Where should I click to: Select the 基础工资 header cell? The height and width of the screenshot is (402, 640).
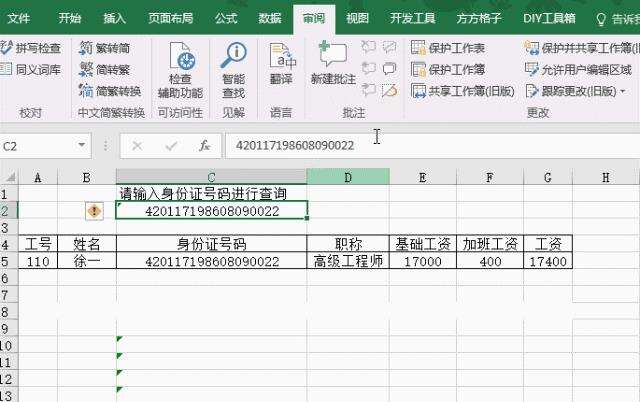[423, 244]
